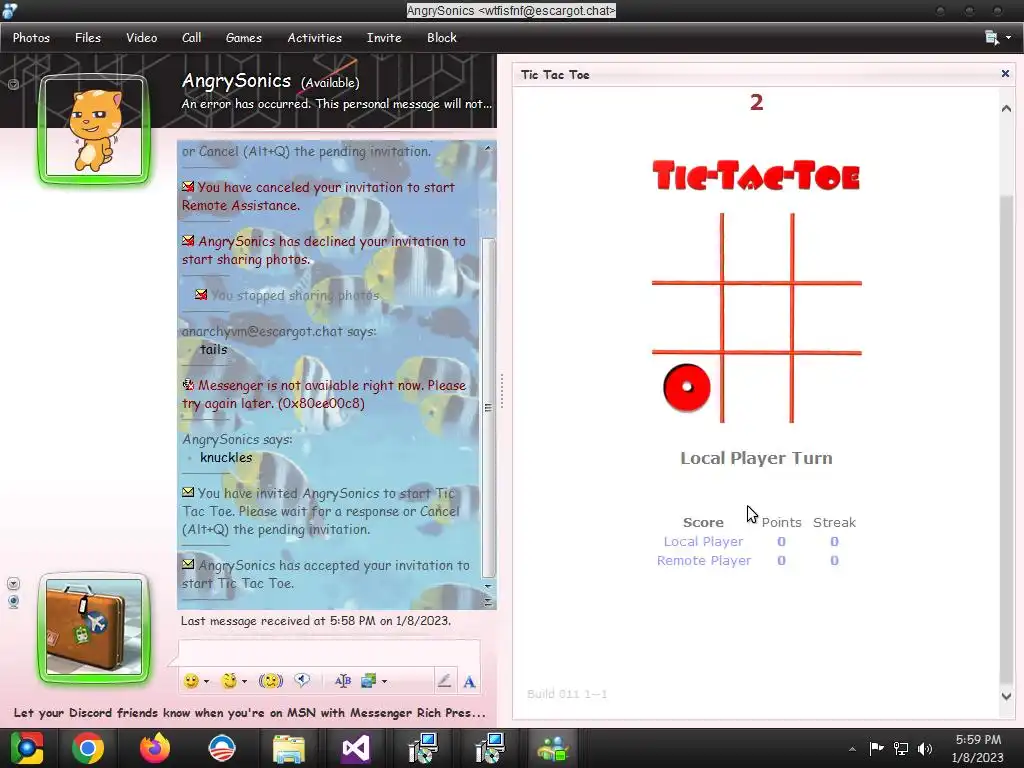Open the emoticon picker smiley icon
The image size is (1024, 768).
point(191,681)
